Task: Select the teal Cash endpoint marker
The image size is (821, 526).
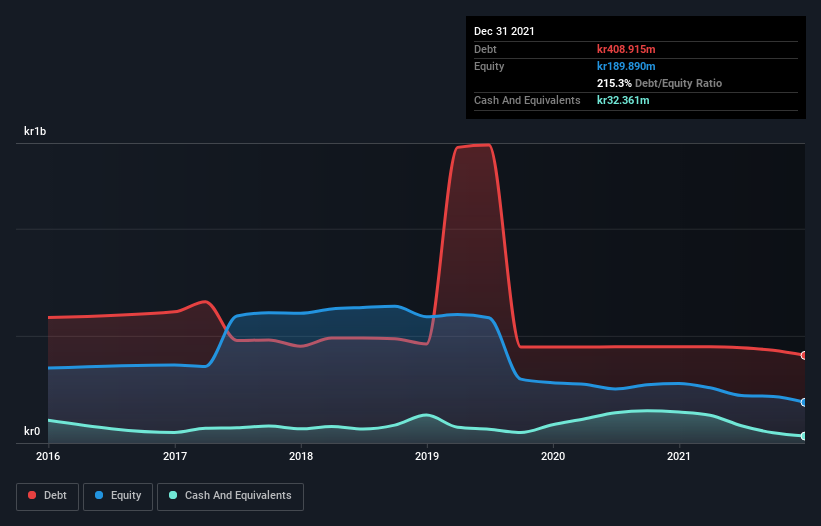Action: tap(804, 436)
